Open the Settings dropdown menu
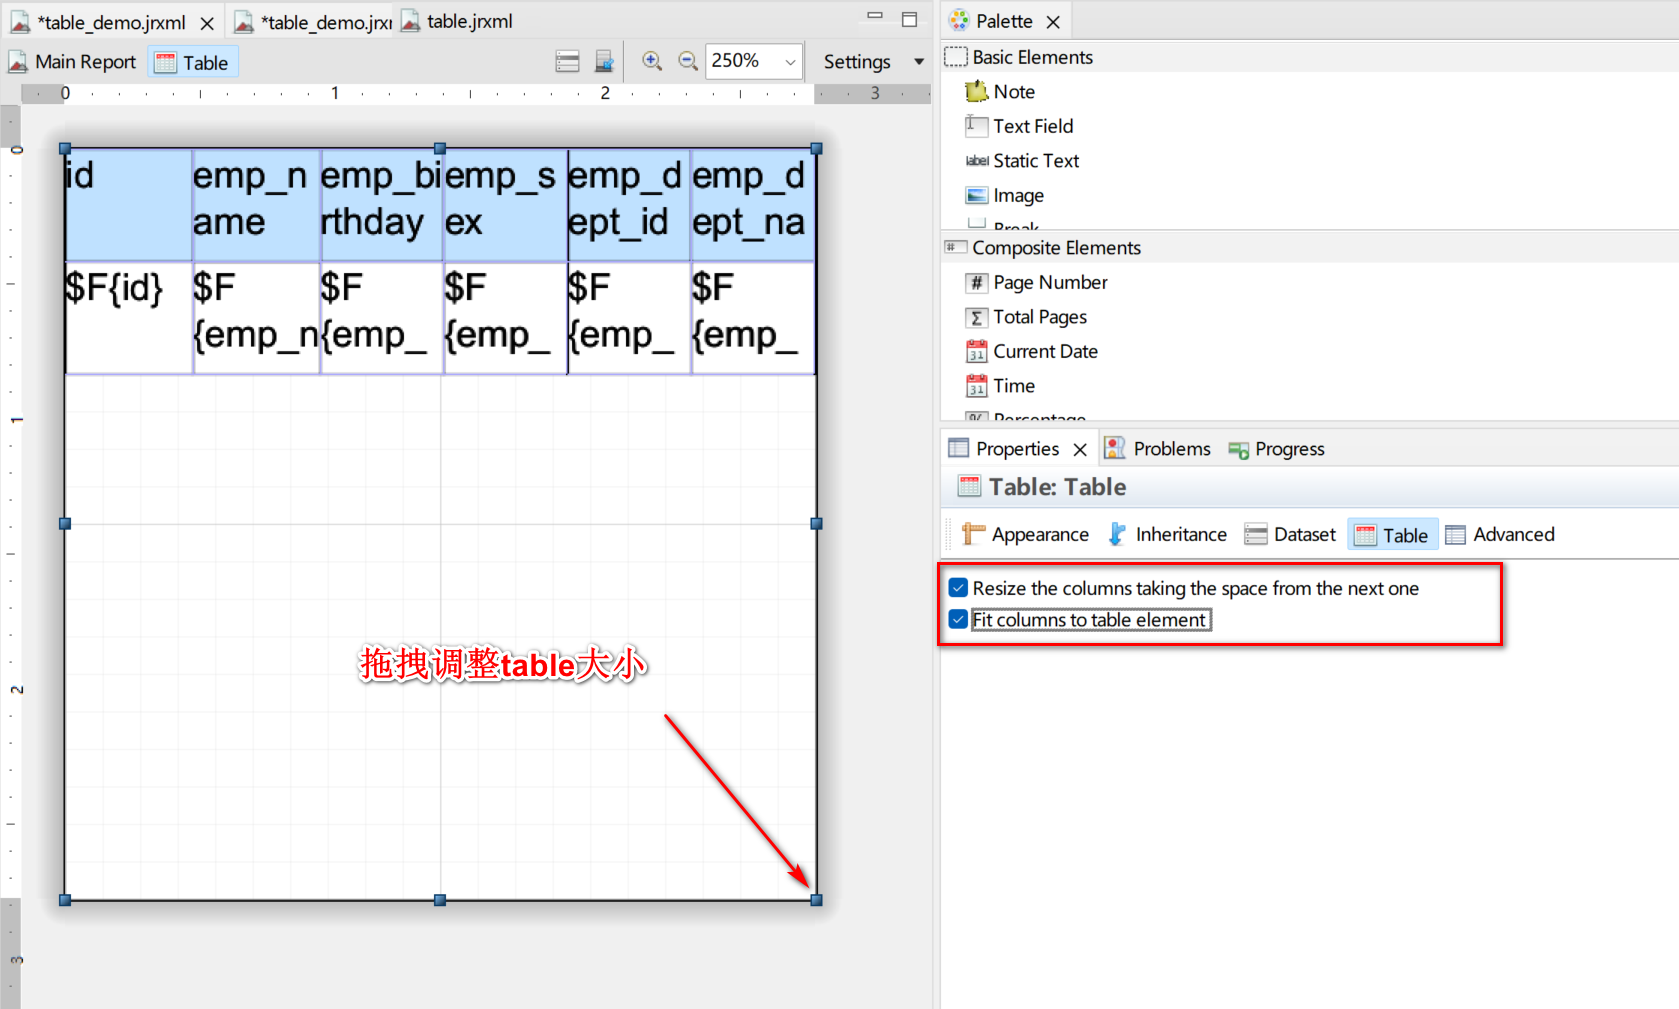Image resolution: width=1679 pixels, height=1009 pixels. (918, 61)
